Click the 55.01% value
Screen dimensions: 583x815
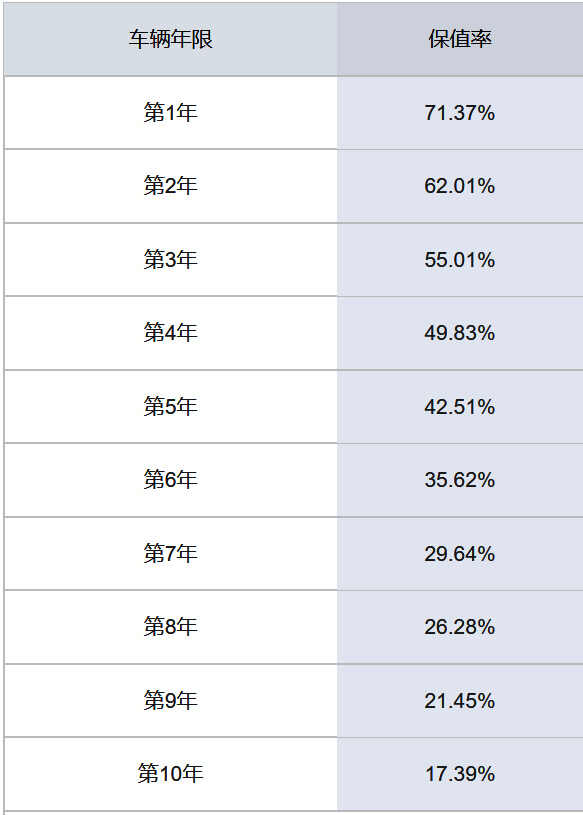point(460,260)
